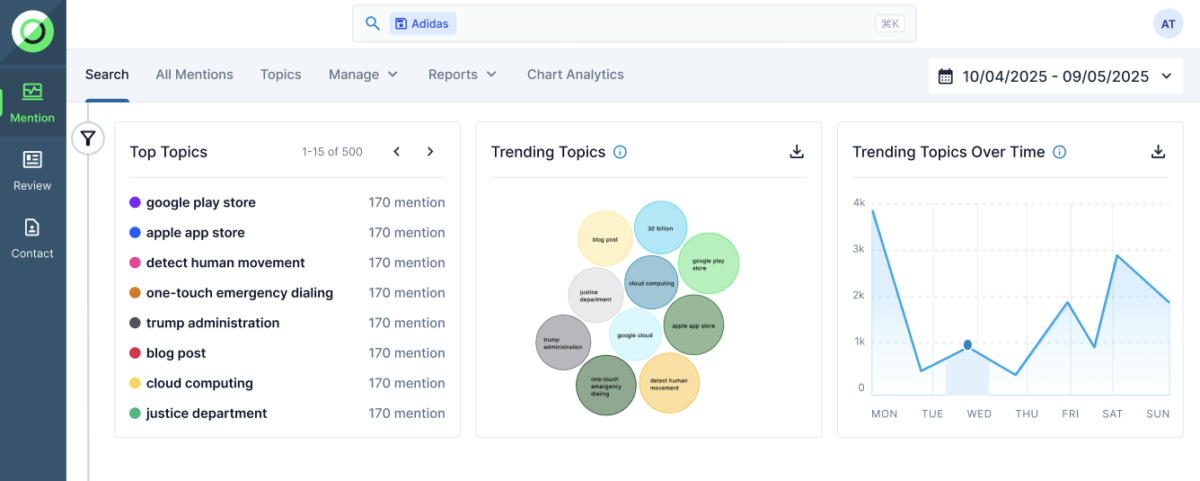
Task: Switch to the Search tab
Action: 107,74
